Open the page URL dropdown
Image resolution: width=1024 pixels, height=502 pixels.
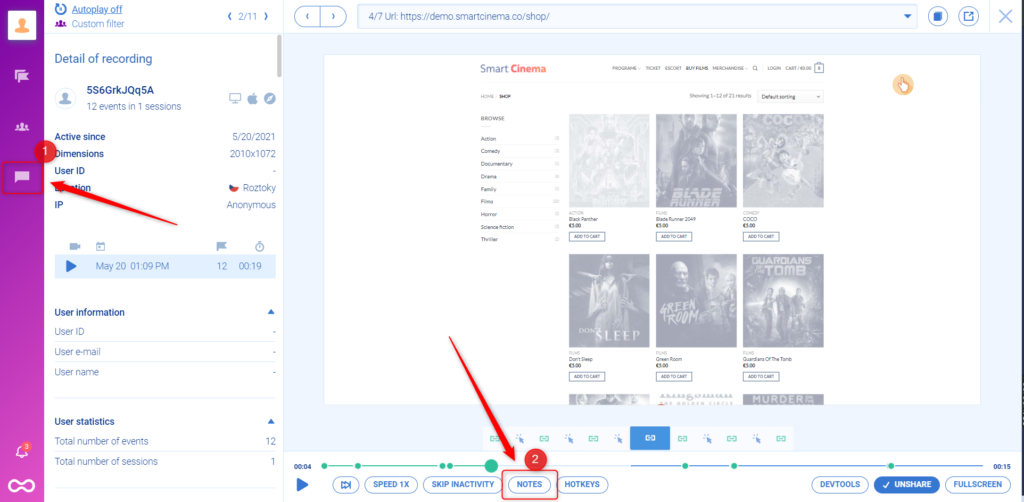906,17
